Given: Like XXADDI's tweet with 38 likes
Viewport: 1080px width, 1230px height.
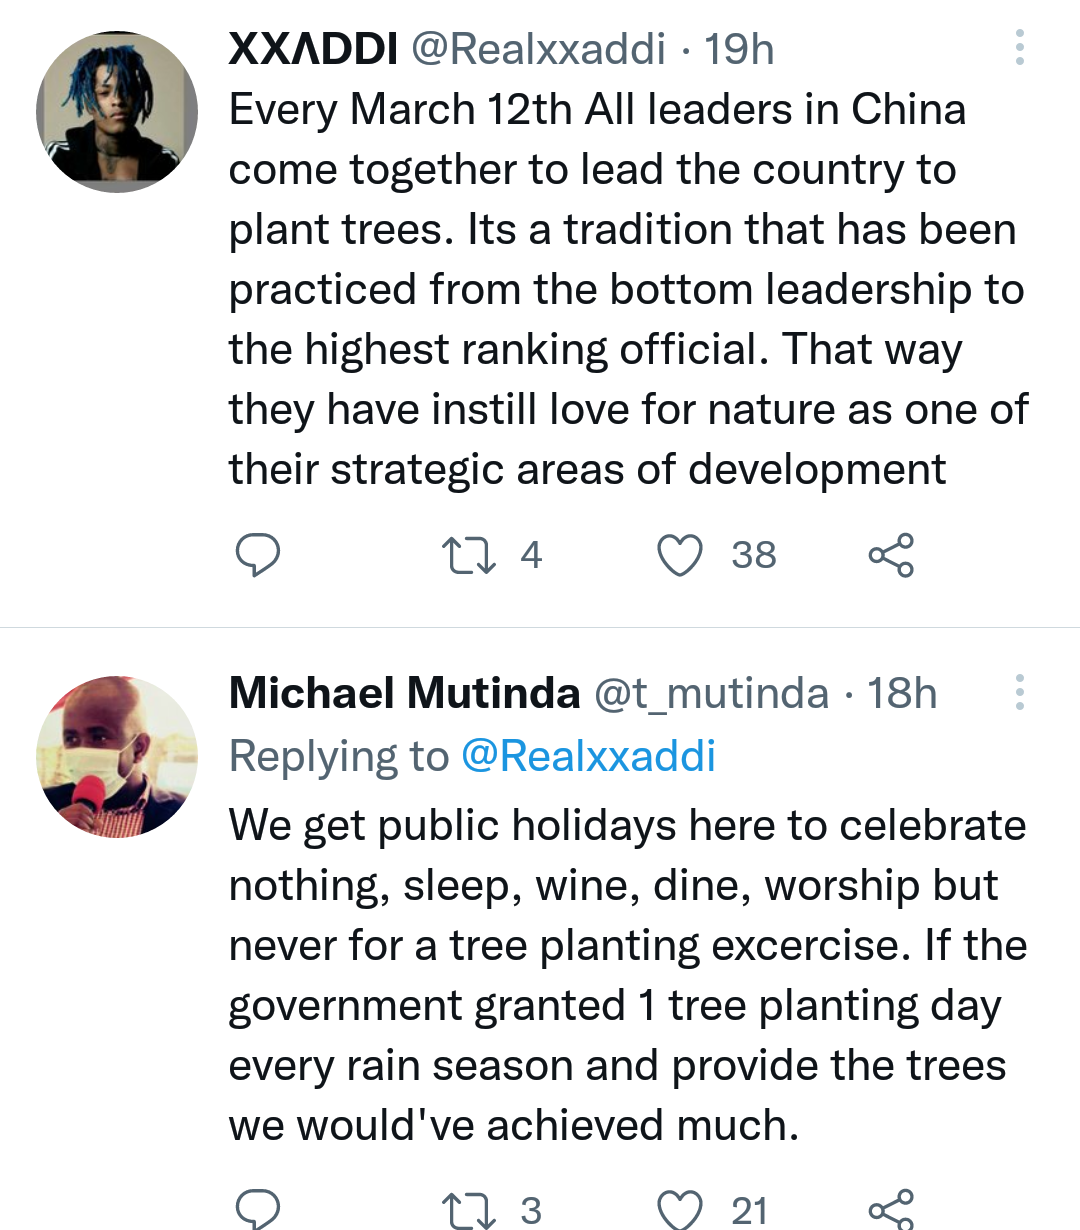Looking at the screenshot, I should [x=680, y=555].
